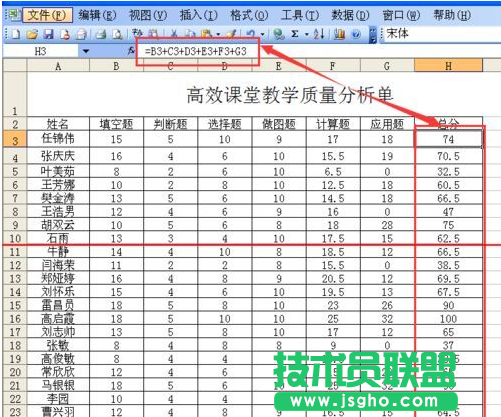The image size is (501, 417).
Task: Select column B header
Action: click(116, 66)
